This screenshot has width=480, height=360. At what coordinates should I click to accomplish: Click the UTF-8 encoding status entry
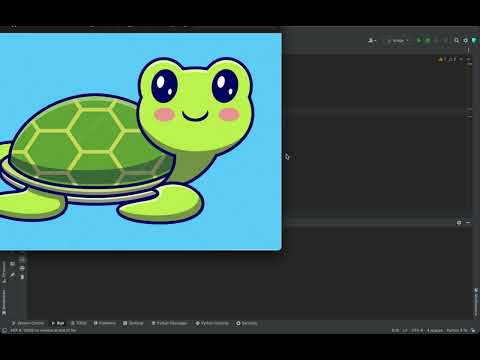pyautogui.click(x=417, y=330)
